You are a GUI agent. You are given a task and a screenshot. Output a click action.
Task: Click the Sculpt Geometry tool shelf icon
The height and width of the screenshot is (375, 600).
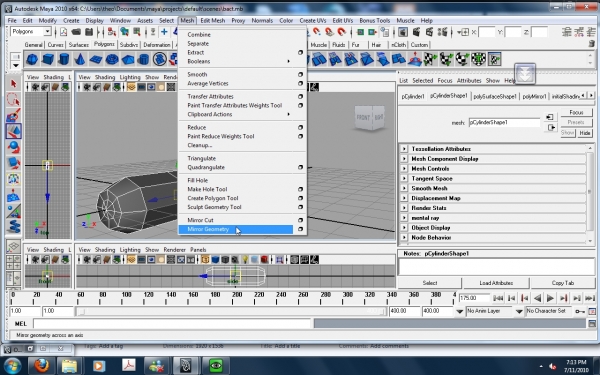[414, 59]
